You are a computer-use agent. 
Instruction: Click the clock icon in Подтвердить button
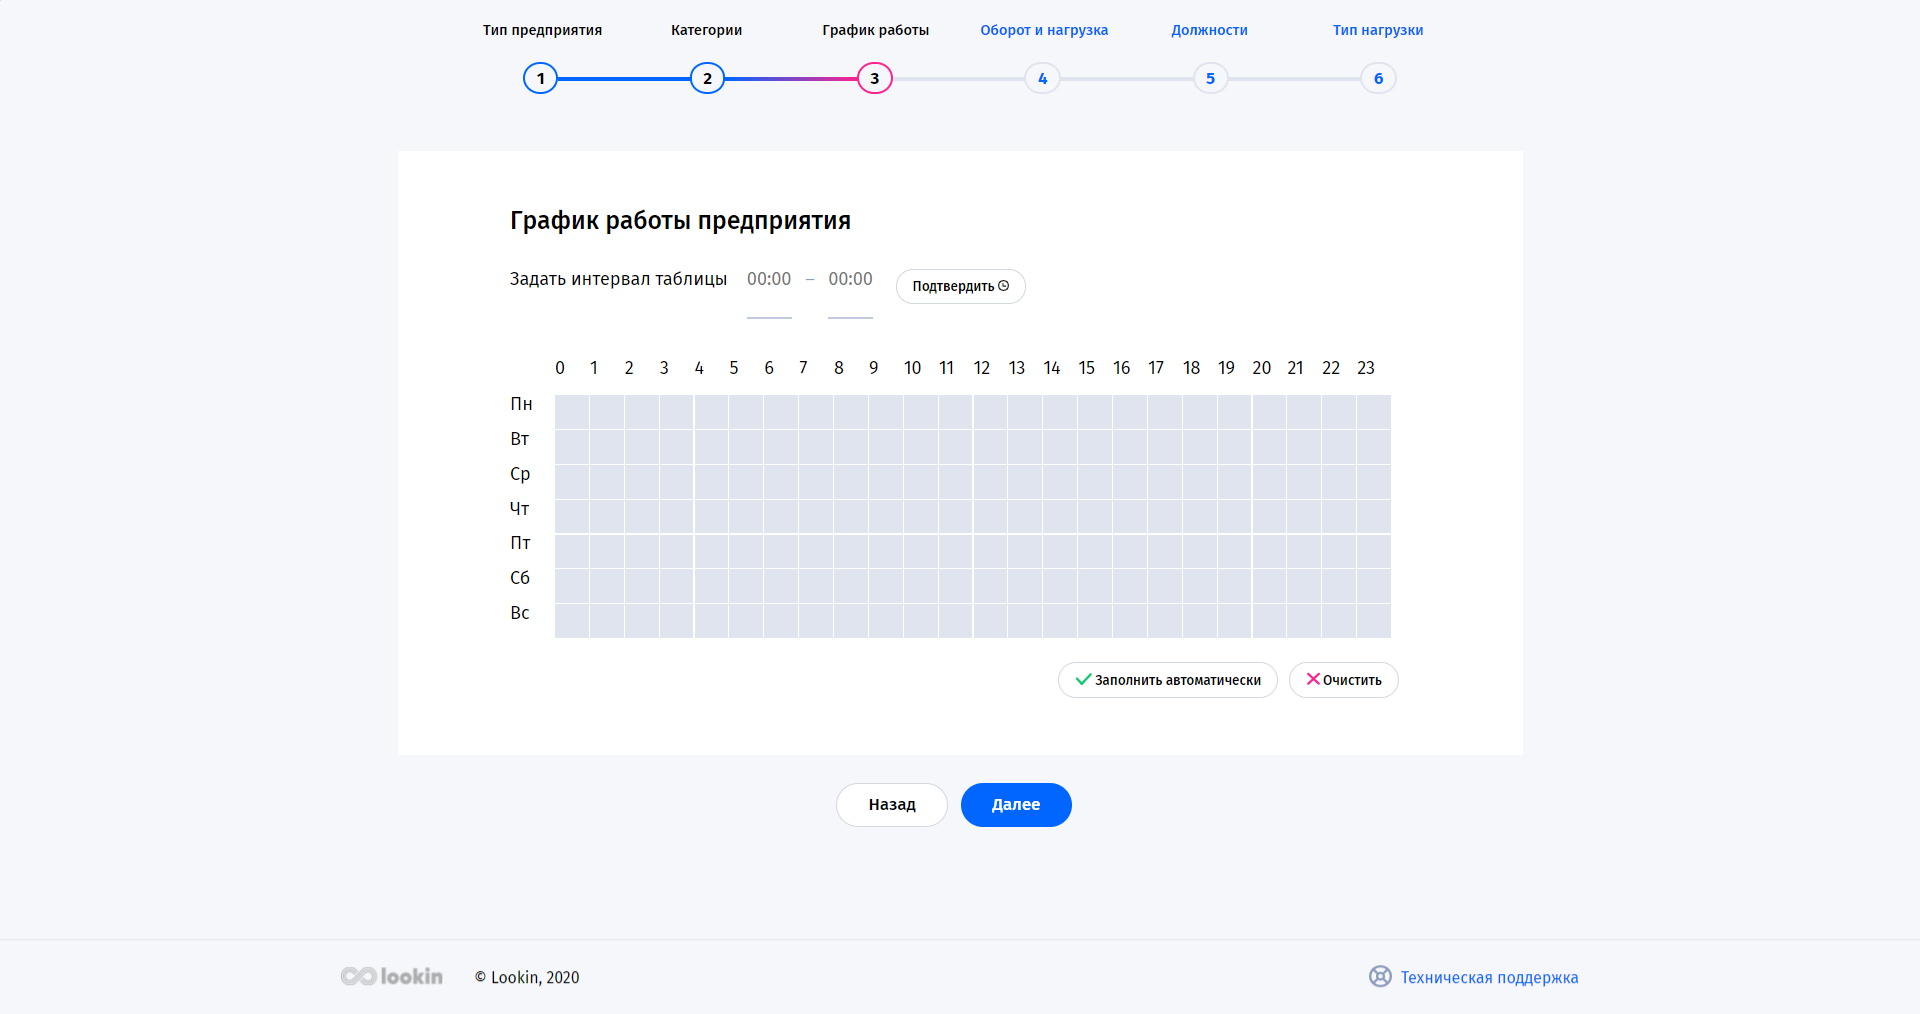1004,286
